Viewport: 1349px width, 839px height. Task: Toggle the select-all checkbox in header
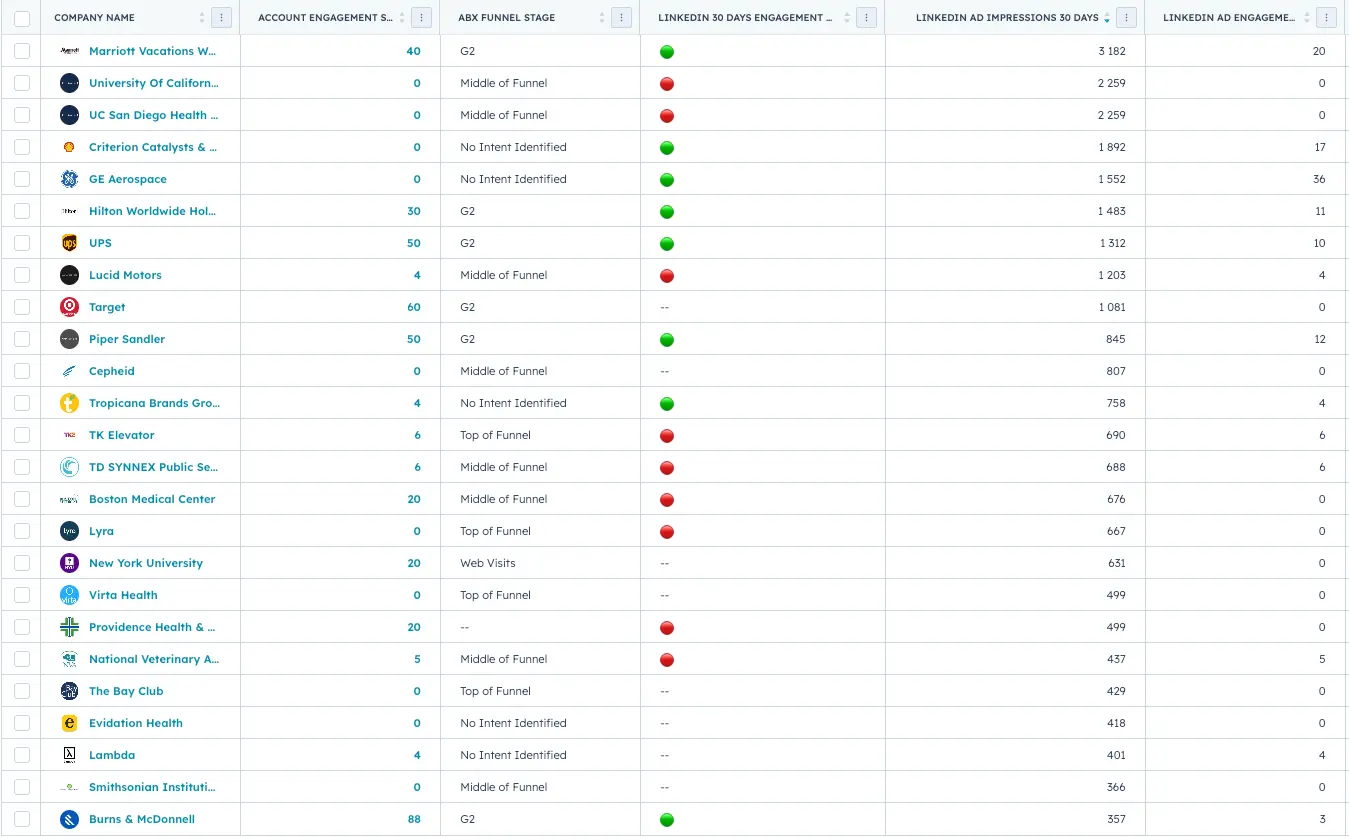pyautogui.click(x=22, y=18)
